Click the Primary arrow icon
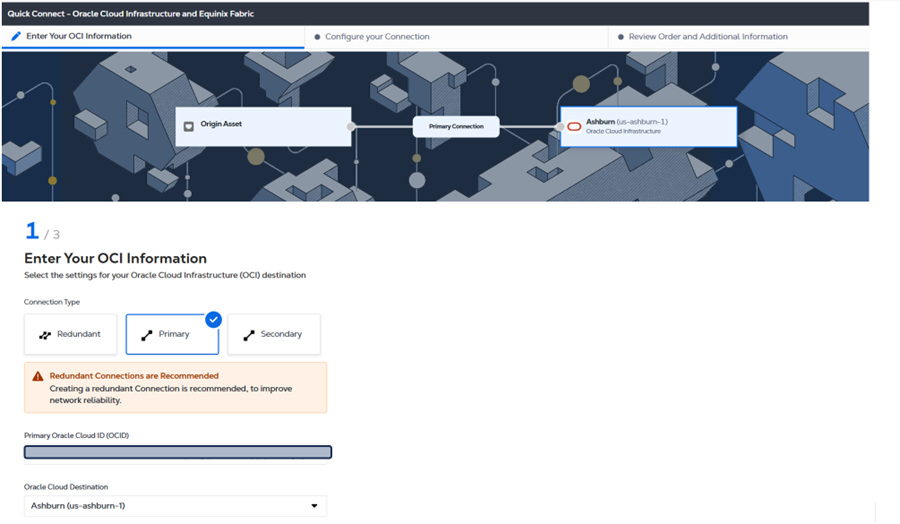This screenshot has height=524, width=900. coord(147,335)
